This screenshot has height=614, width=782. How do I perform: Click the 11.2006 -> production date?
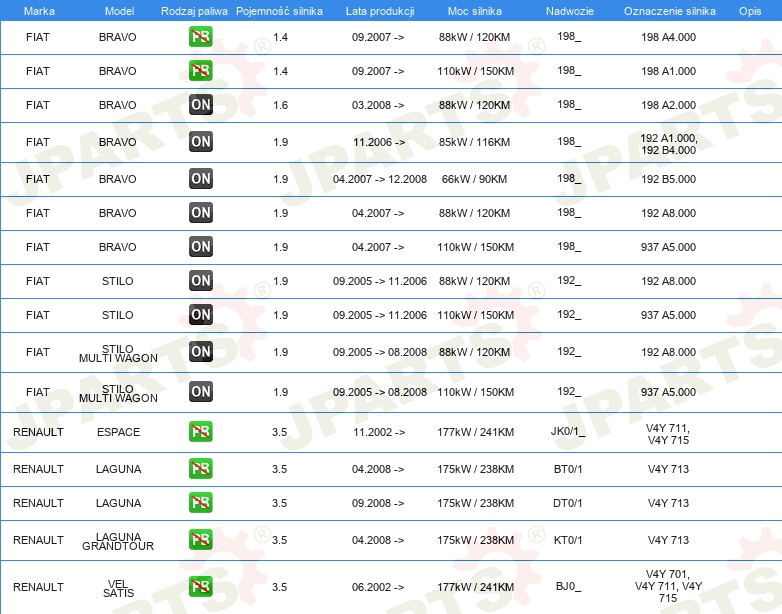(379, 142)
